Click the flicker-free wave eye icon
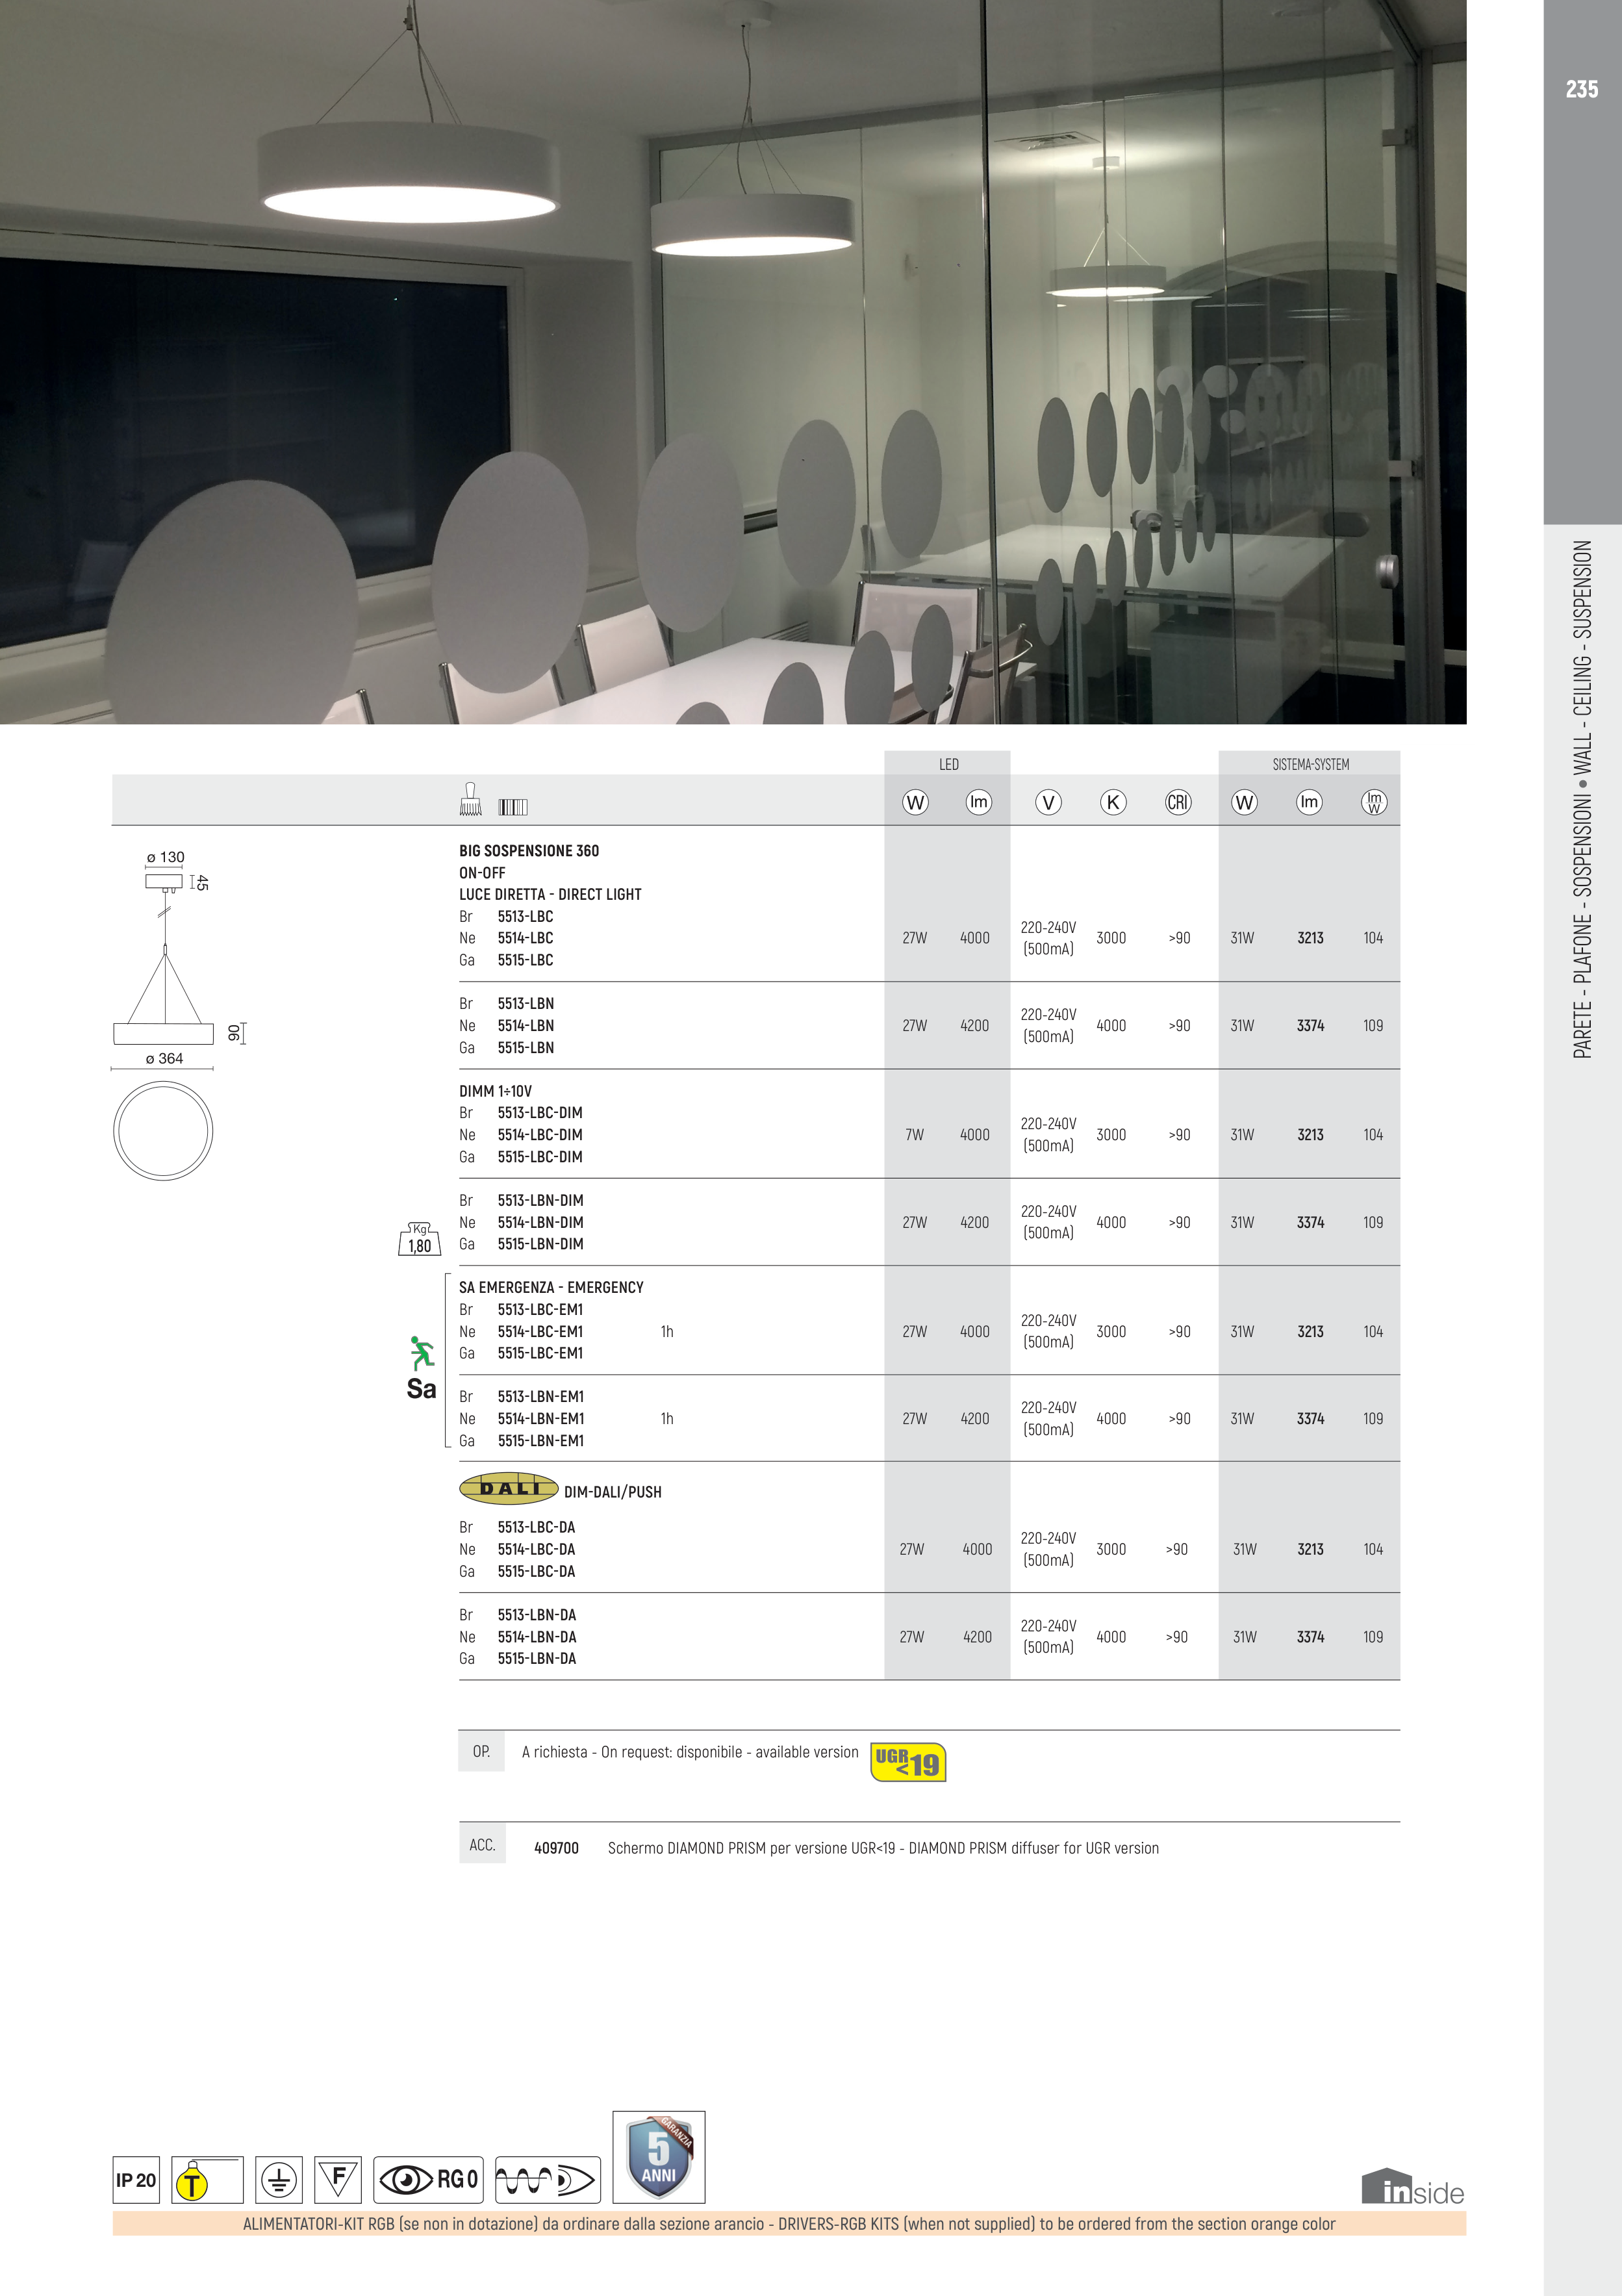The image size is (1622, 2296). (x=547, y=2180)
